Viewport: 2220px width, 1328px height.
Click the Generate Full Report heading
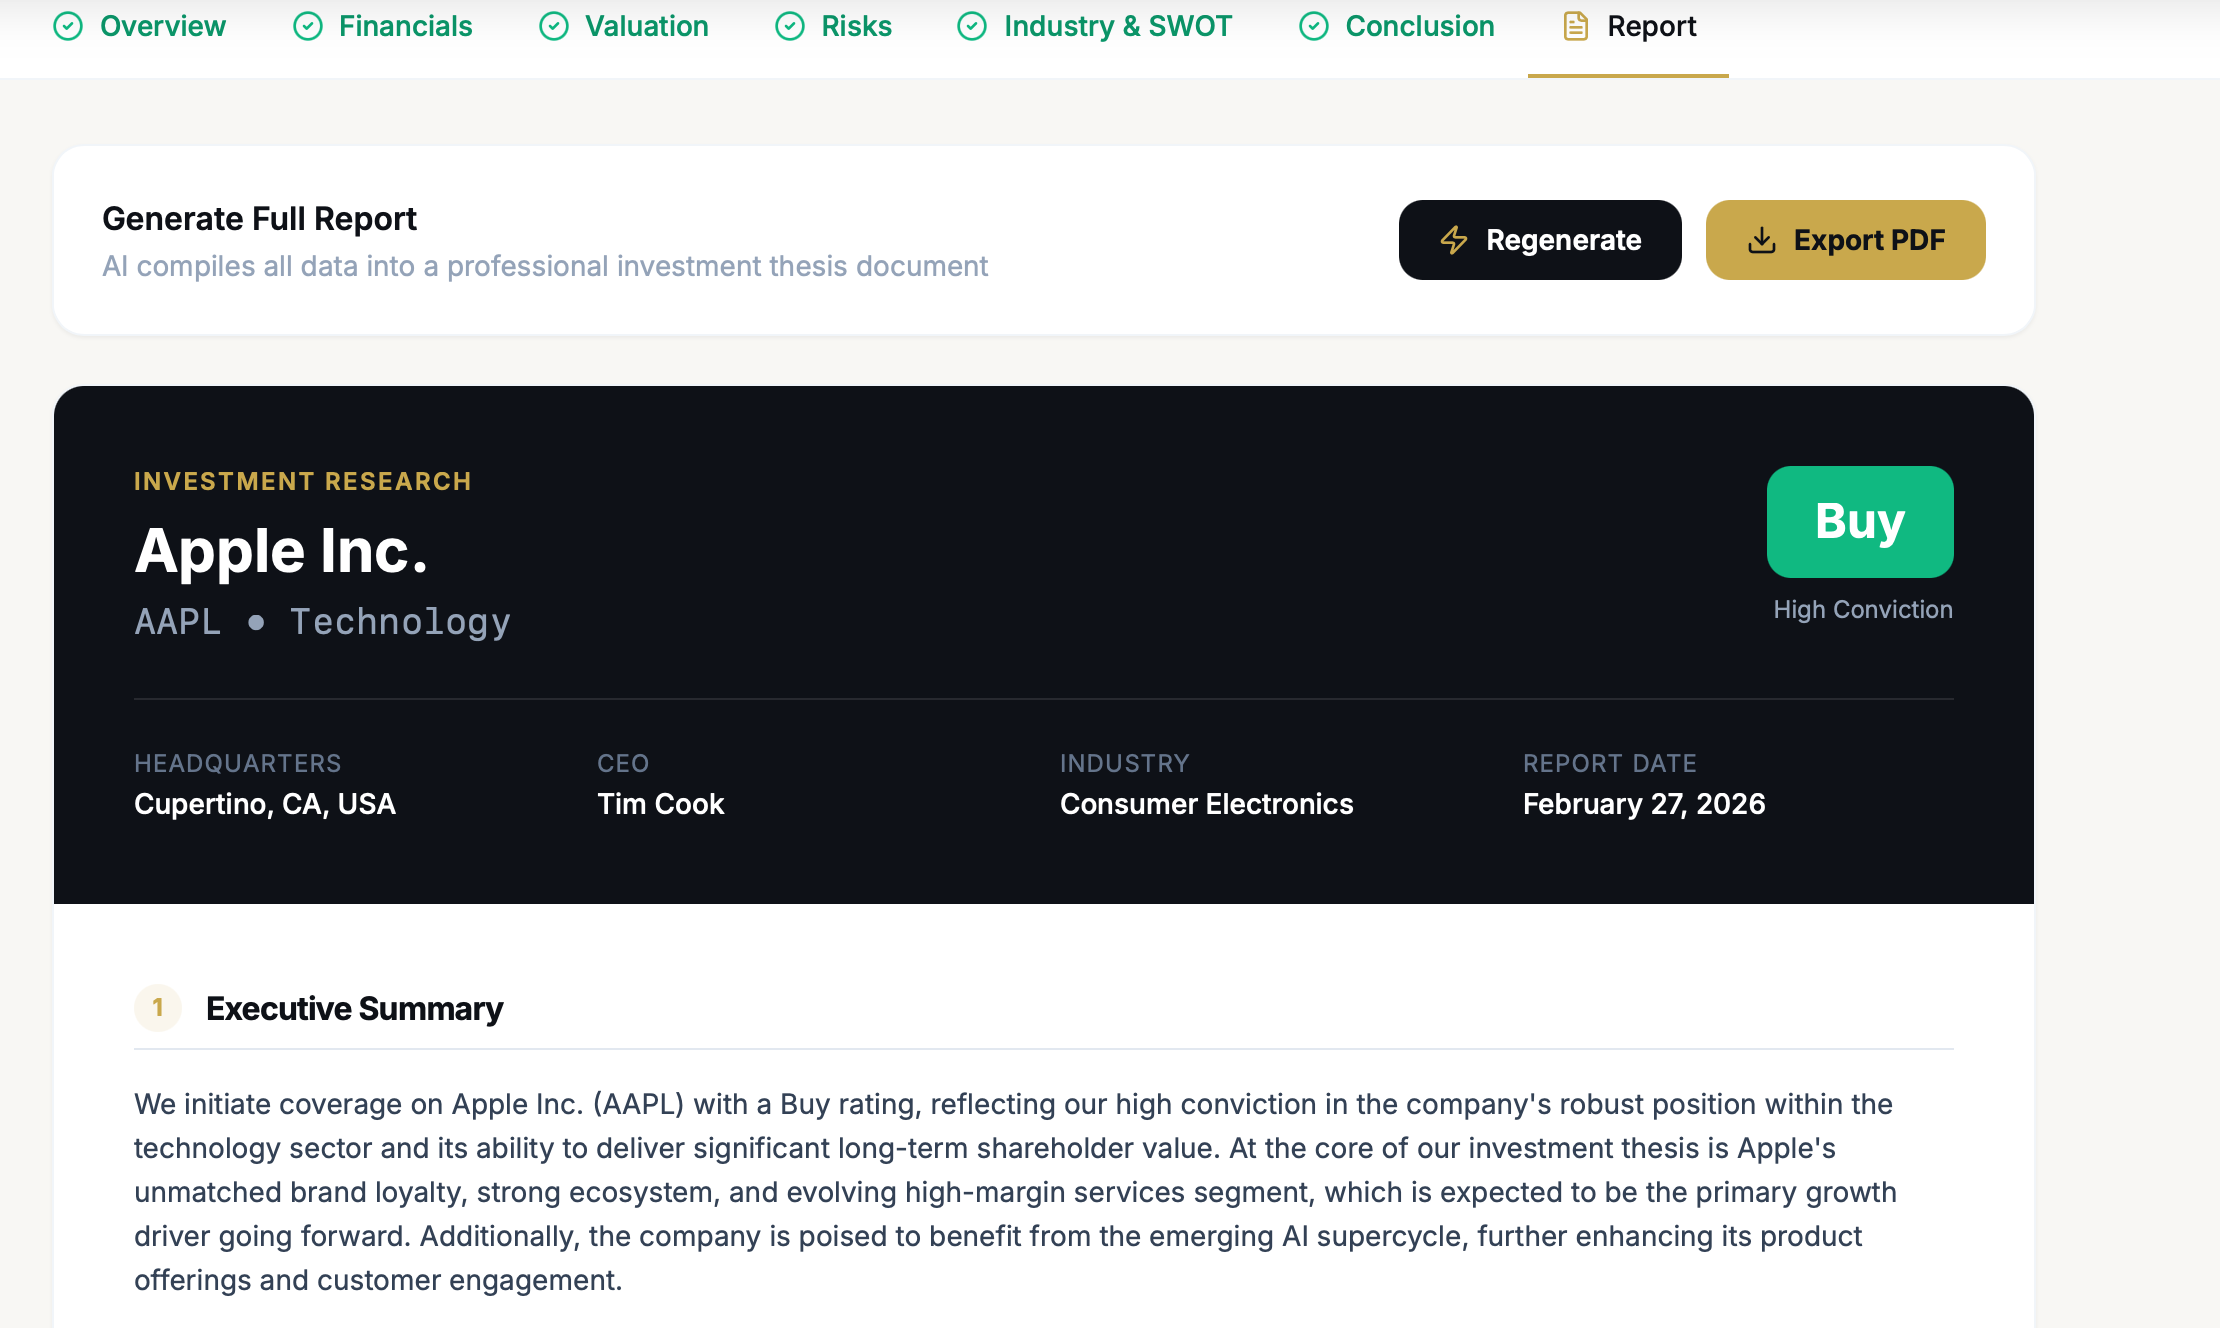click(259, 218)
